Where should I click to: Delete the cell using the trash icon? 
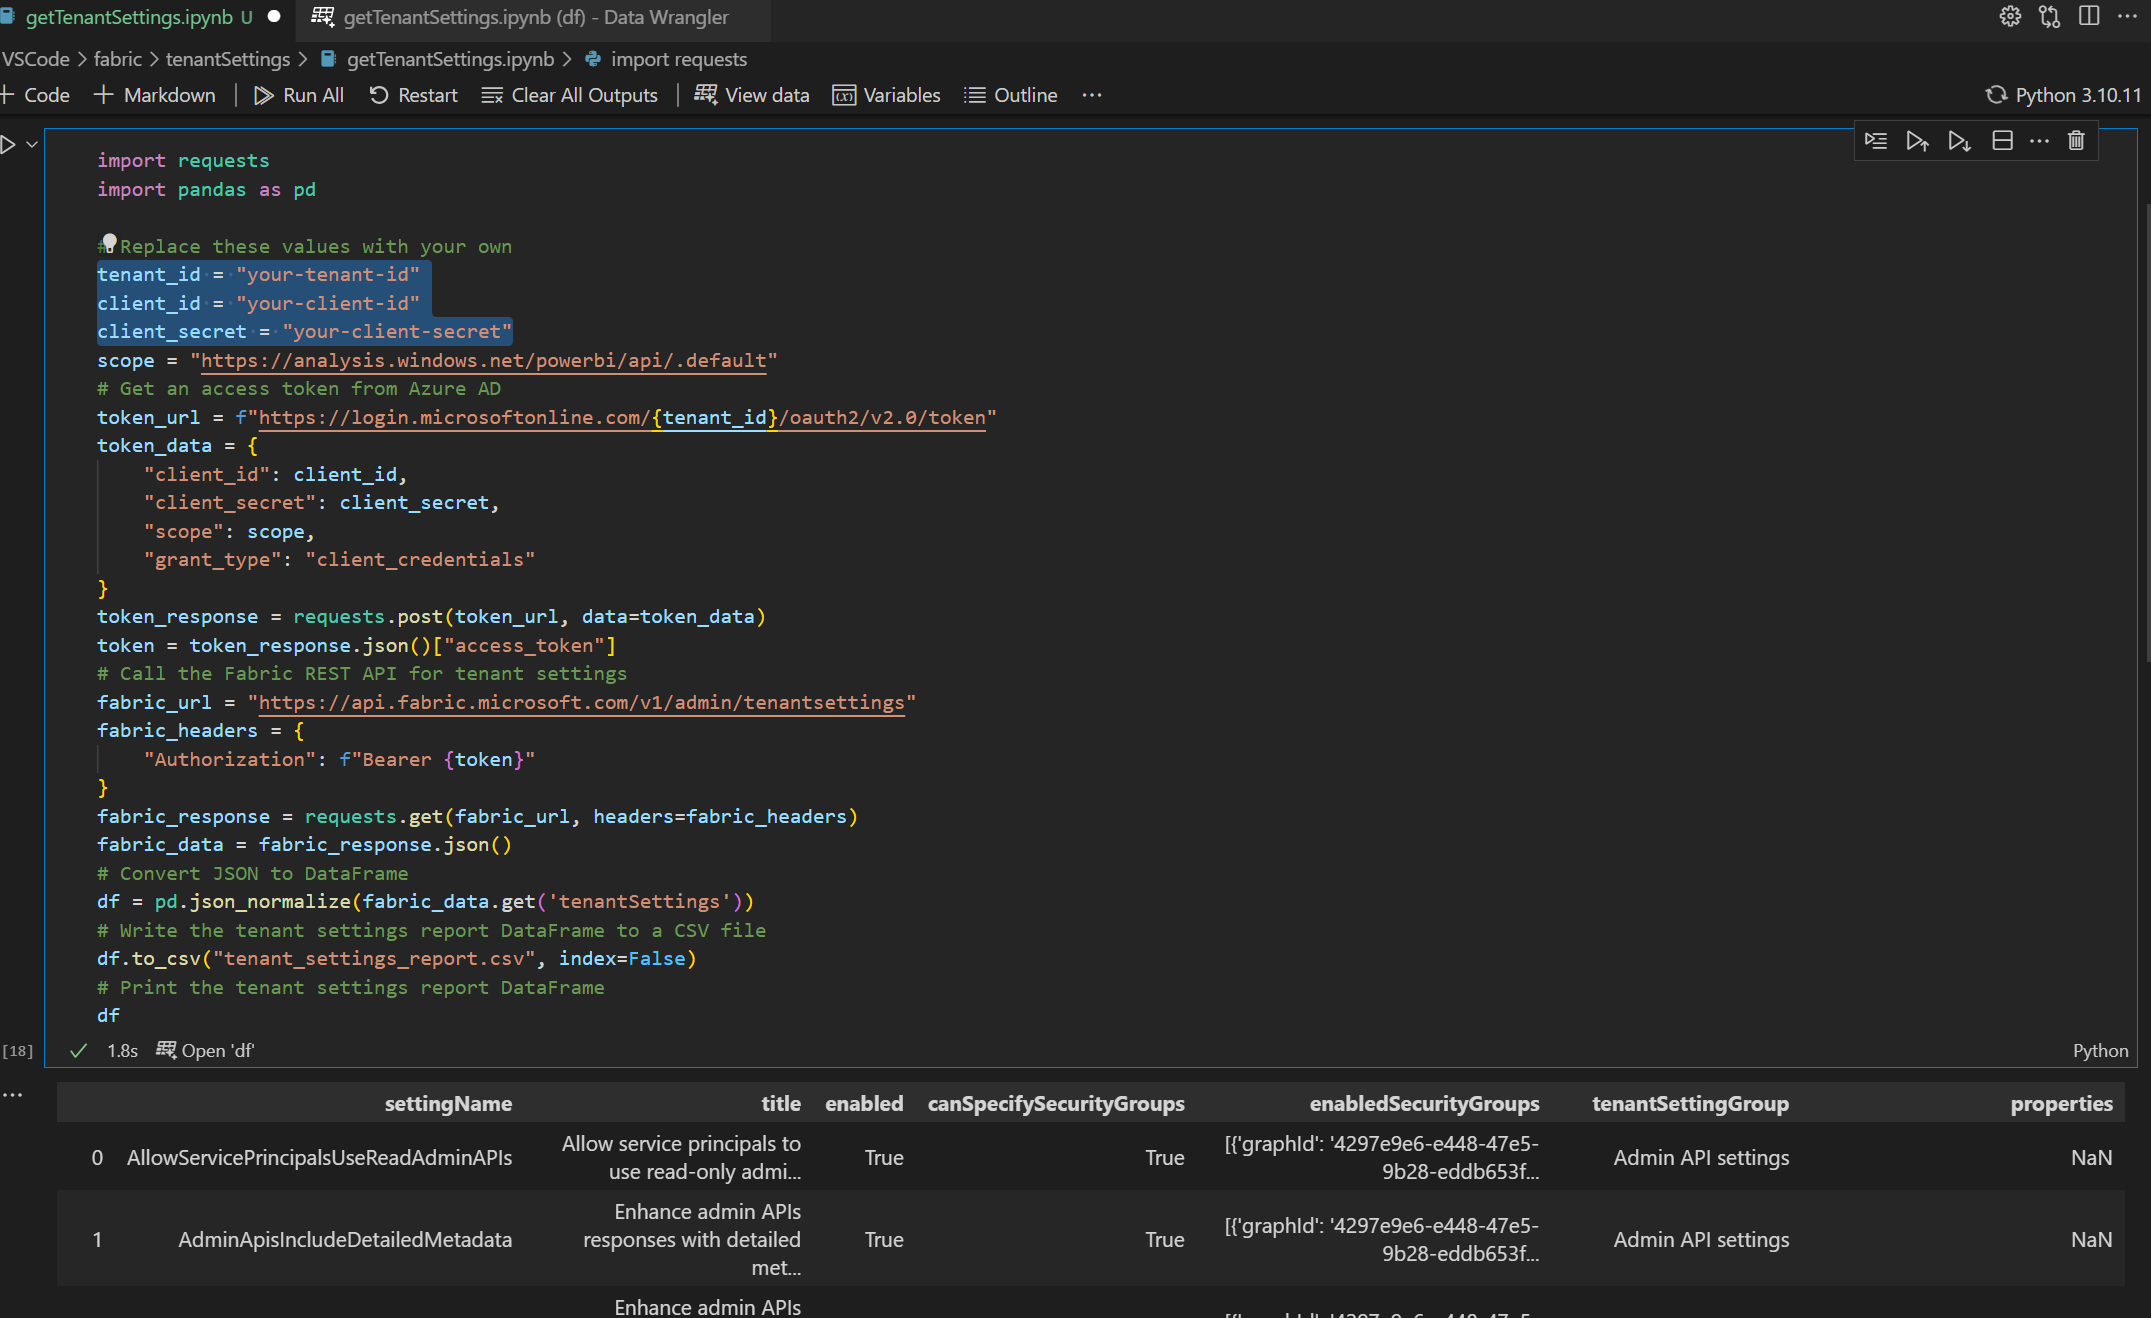tap(2076, 141)
